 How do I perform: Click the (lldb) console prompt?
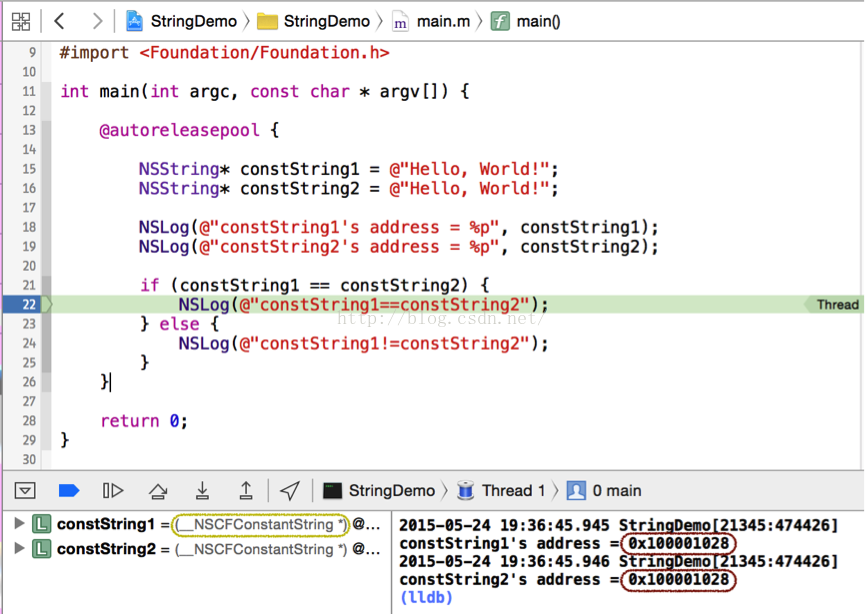[426, 597]
